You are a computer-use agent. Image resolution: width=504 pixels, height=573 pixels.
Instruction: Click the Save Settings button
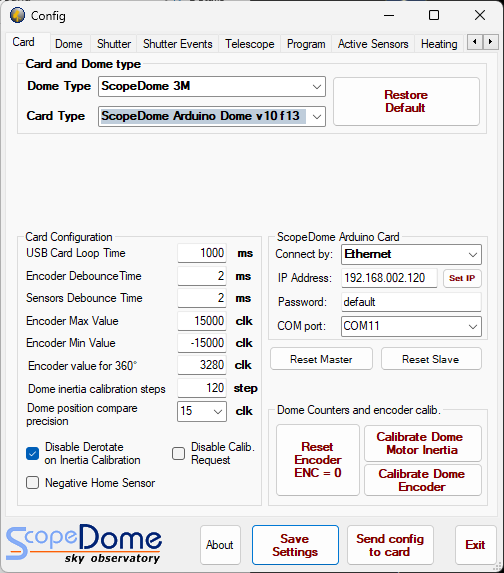[x=295, y=545]
